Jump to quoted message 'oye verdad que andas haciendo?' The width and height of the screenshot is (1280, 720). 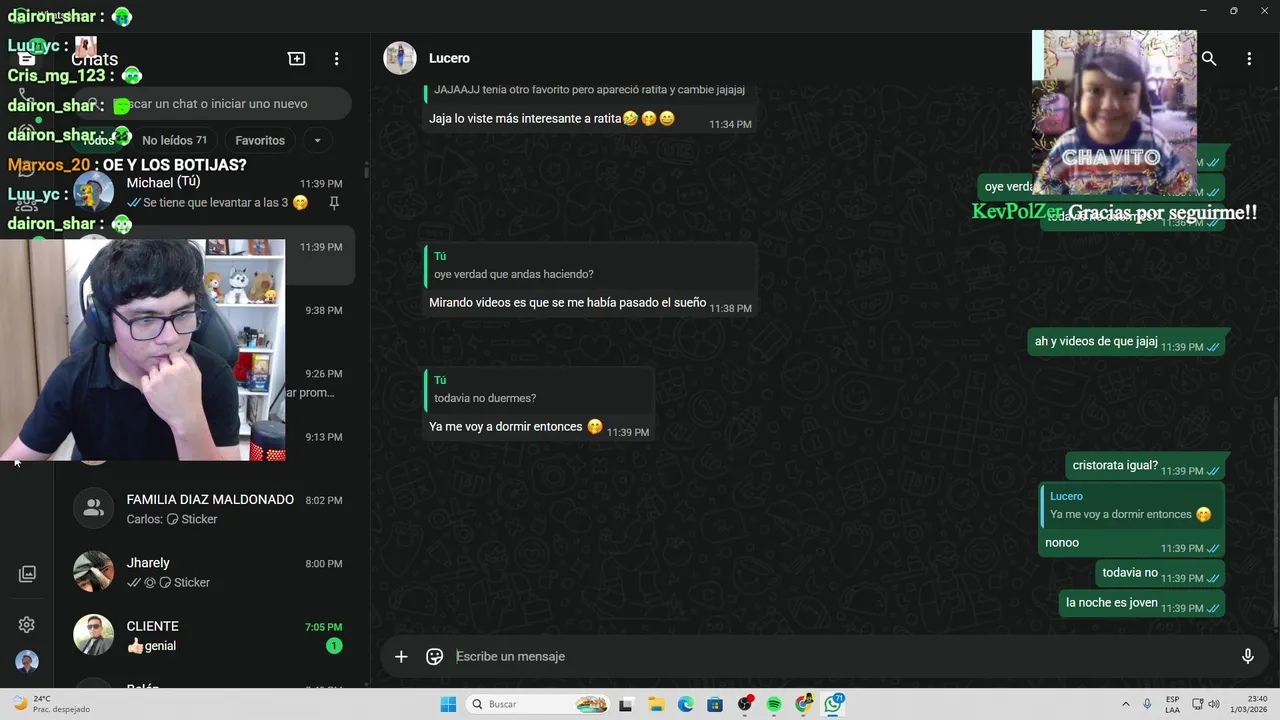pos(590,265)
